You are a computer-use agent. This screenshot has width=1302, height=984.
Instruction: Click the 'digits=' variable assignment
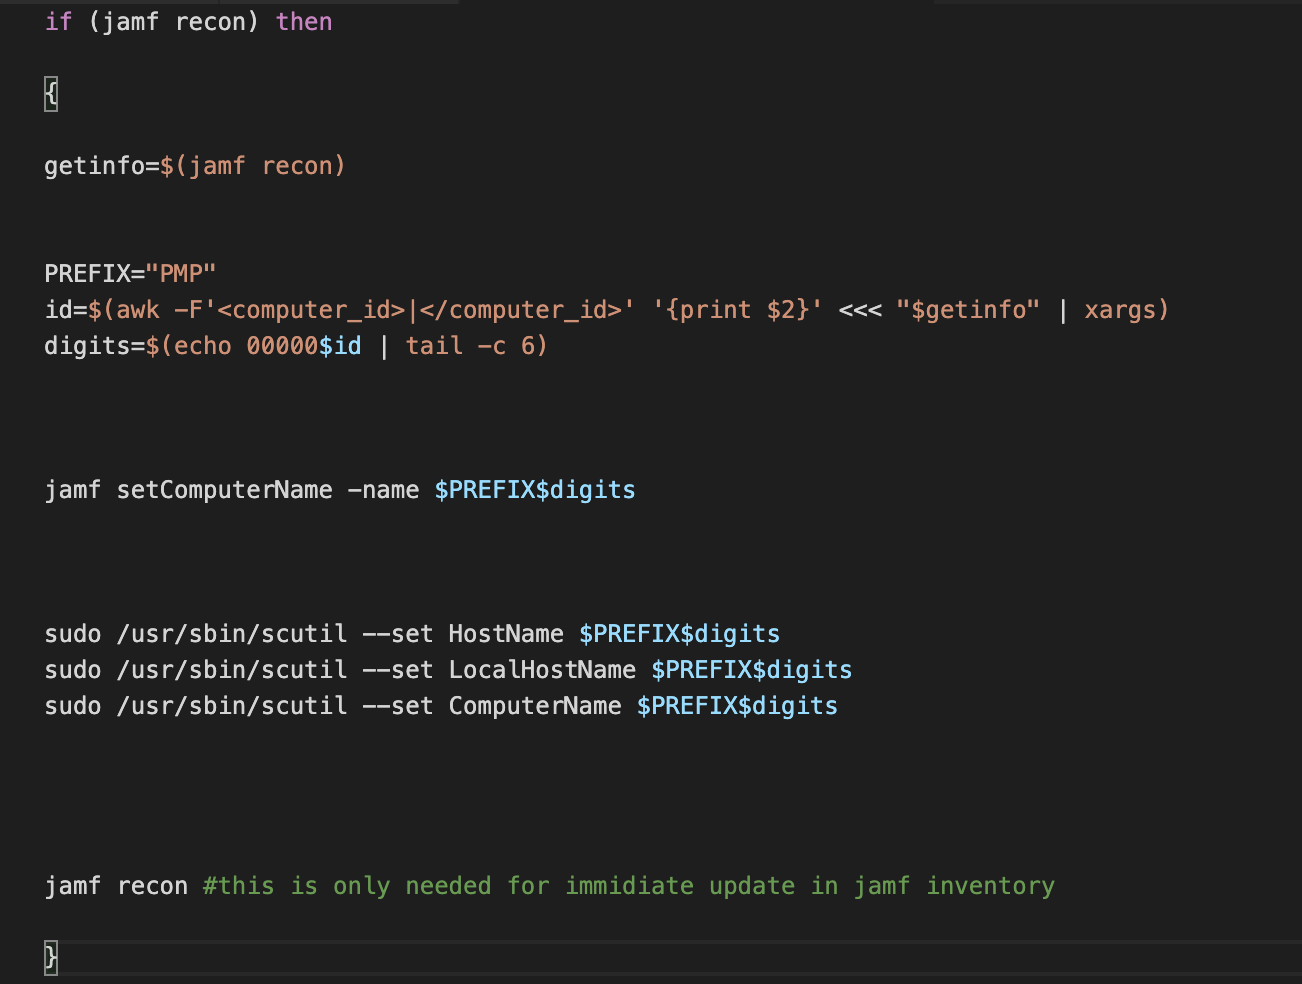pos(95,346)
